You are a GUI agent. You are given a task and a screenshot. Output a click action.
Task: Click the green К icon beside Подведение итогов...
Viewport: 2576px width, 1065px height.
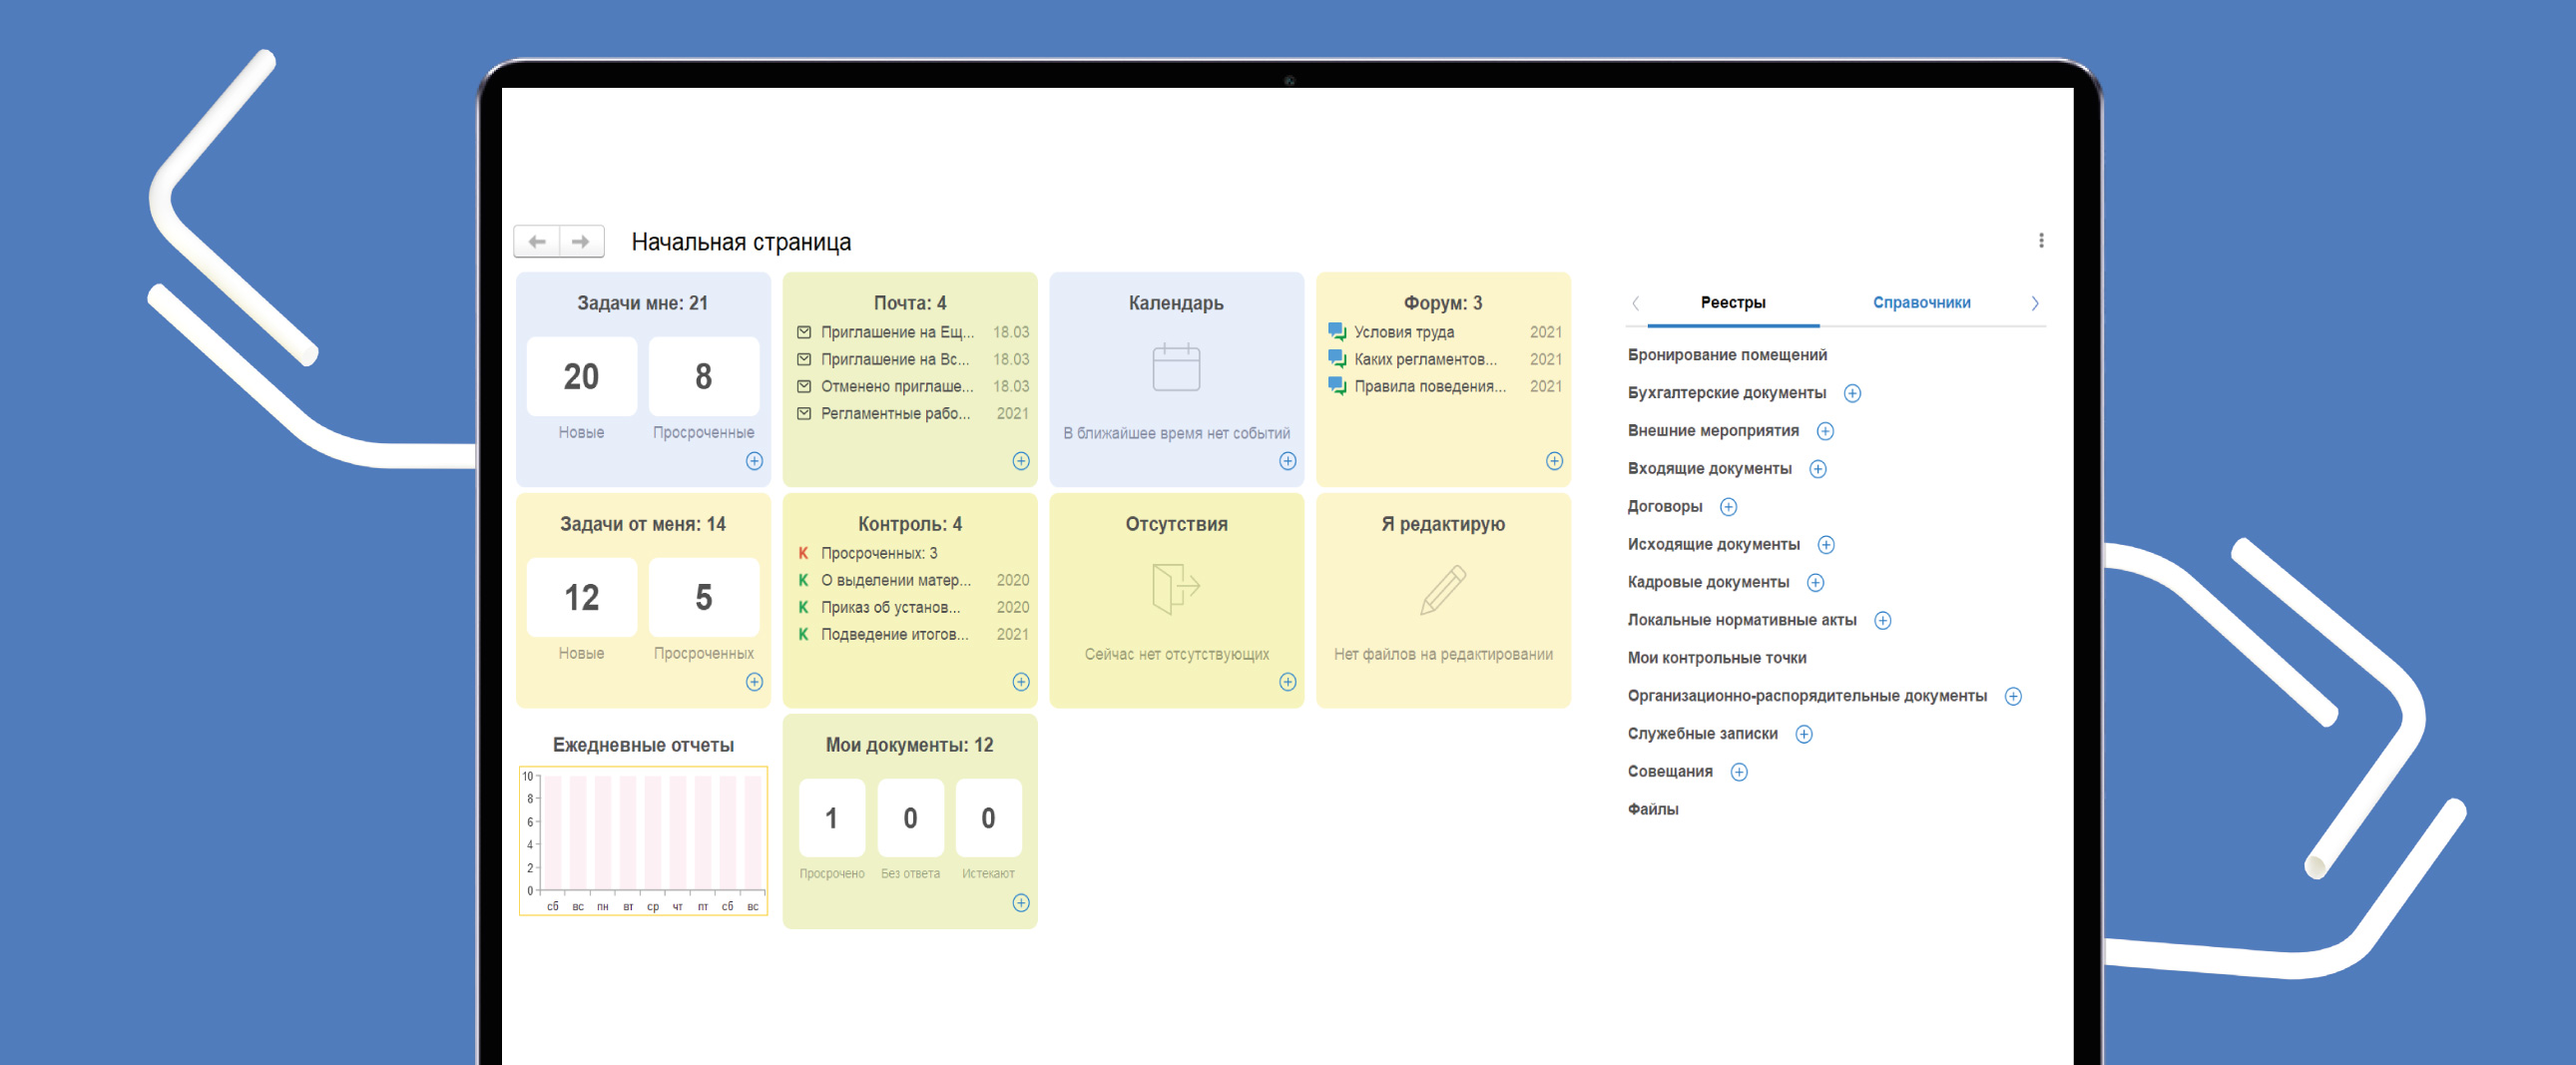tap(804, 633)
